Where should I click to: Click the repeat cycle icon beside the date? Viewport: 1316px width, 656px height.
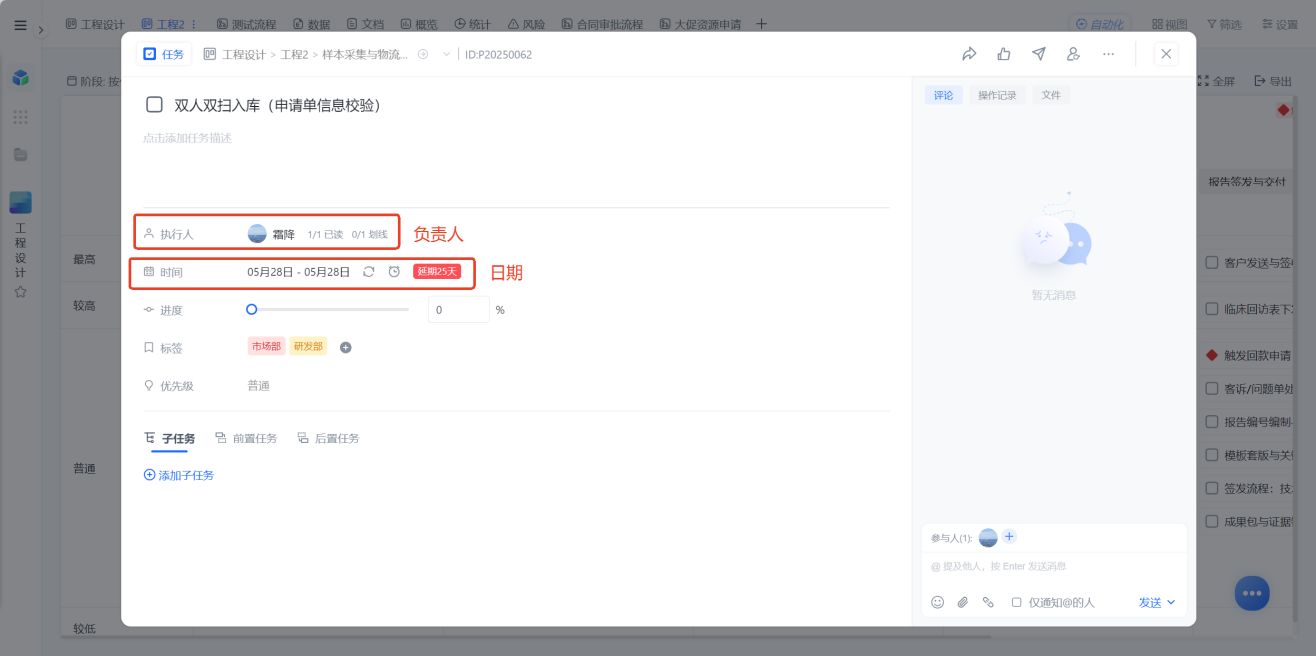(x=369, y=271)
